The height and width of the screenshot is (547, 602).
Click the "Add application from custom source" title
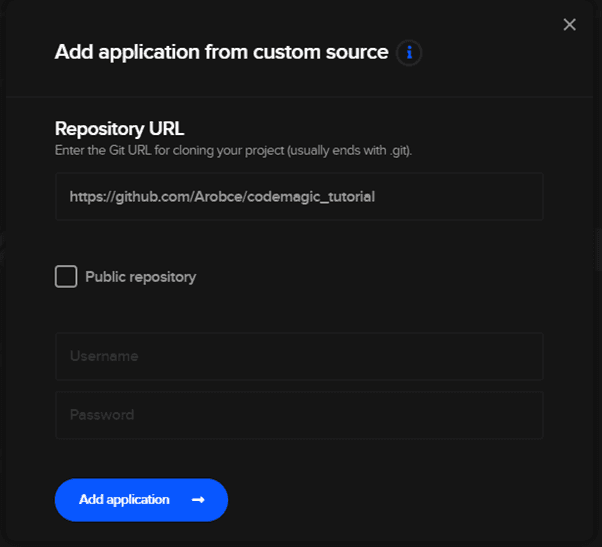coord(222,52)
